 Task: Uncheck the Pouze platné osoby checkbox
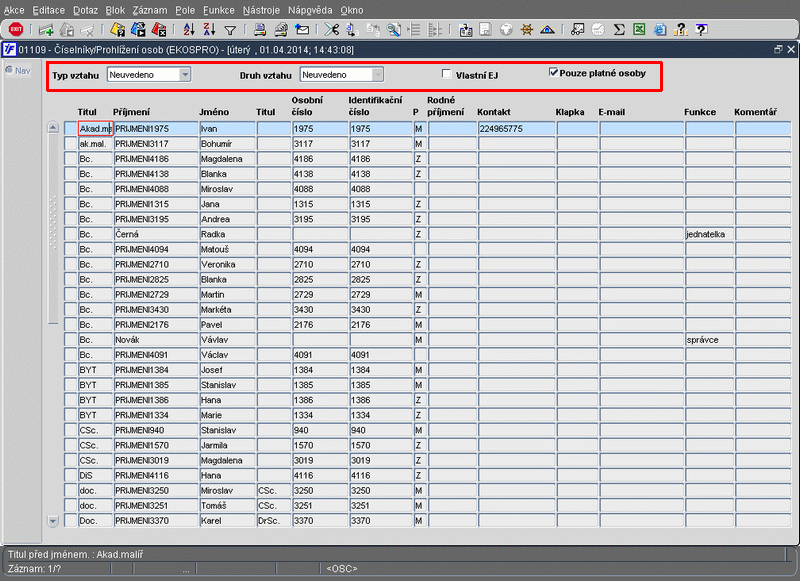(x=554, y=73)
